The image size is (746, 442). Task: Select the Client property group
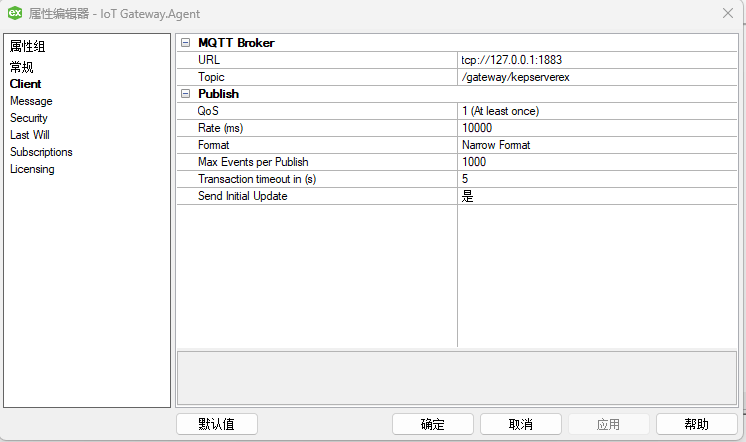click(25, 84)
